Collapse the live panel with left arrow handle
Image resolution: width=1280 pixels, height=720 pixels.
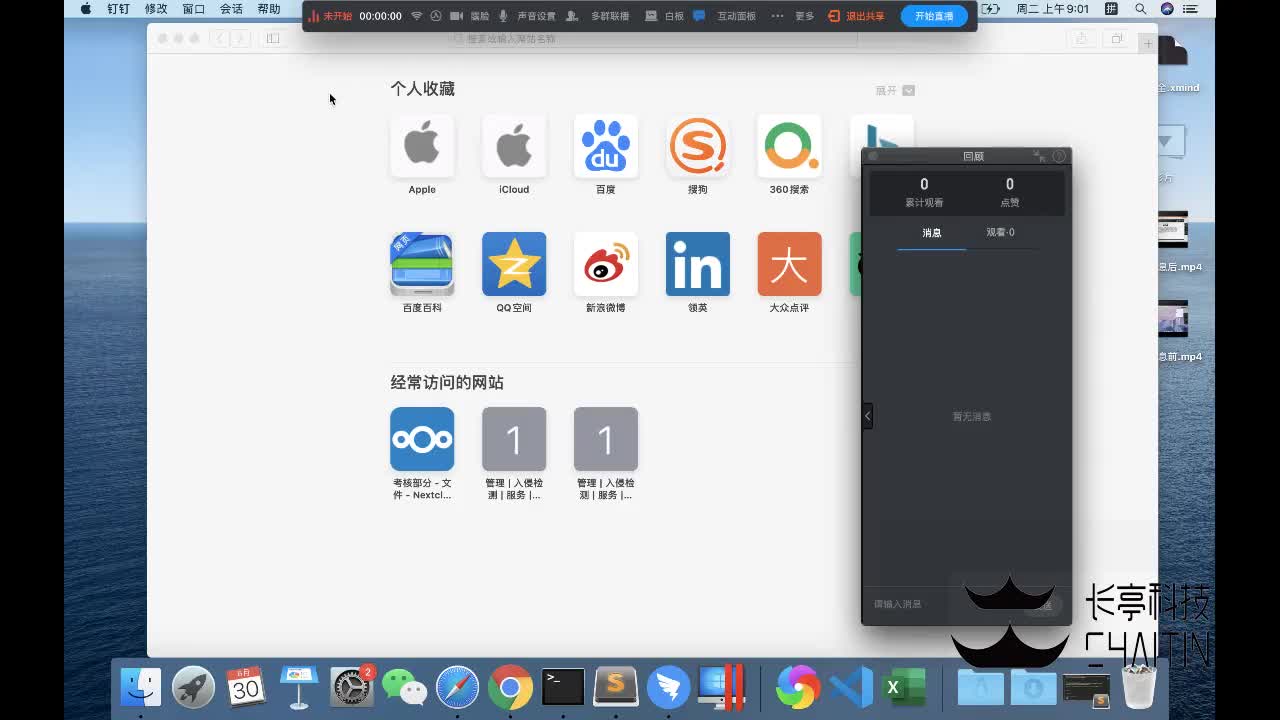point(867,415)
